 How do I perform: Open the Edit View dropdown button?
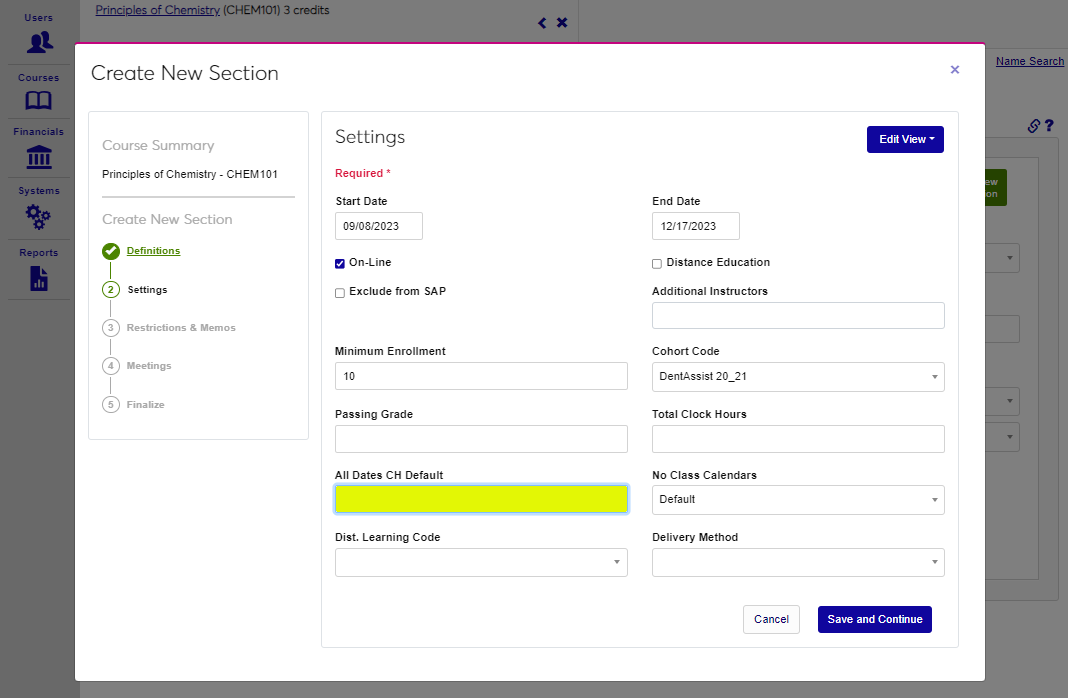(x=904, y=140)
